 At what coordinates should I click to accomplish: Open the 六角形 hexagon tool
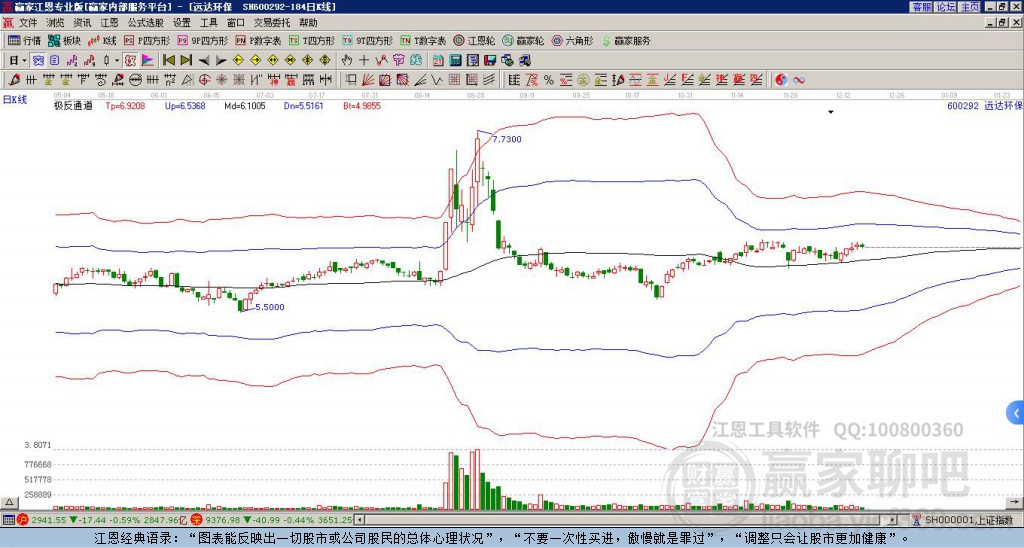click(572, 40)
